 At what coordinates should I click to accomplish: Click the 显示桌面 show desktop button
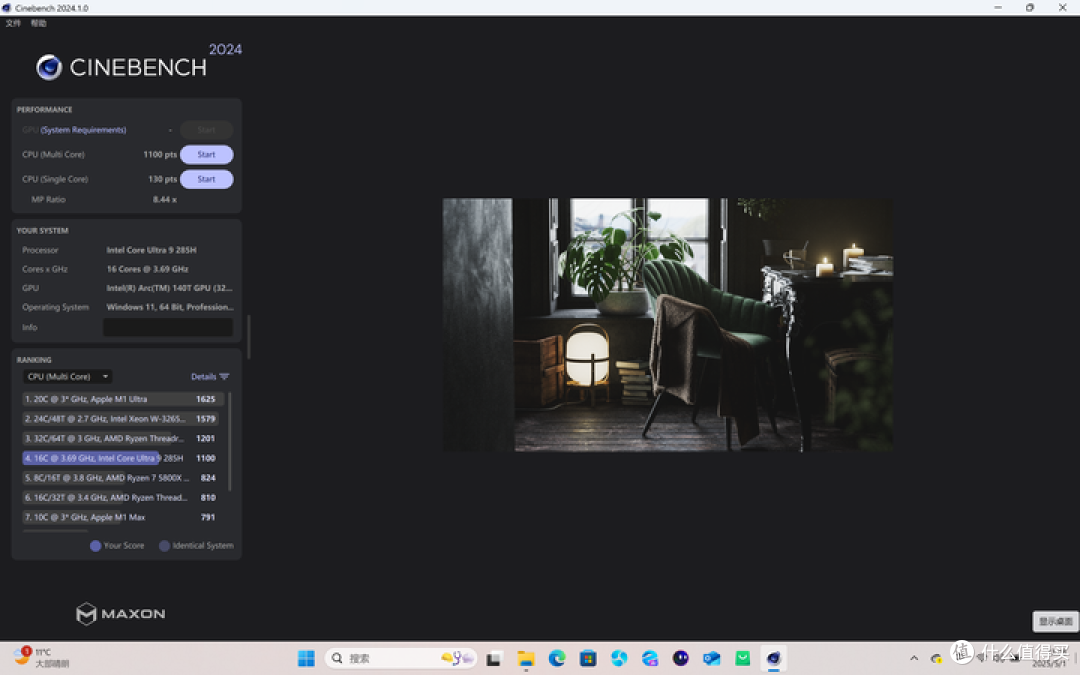coord(1055,621)
